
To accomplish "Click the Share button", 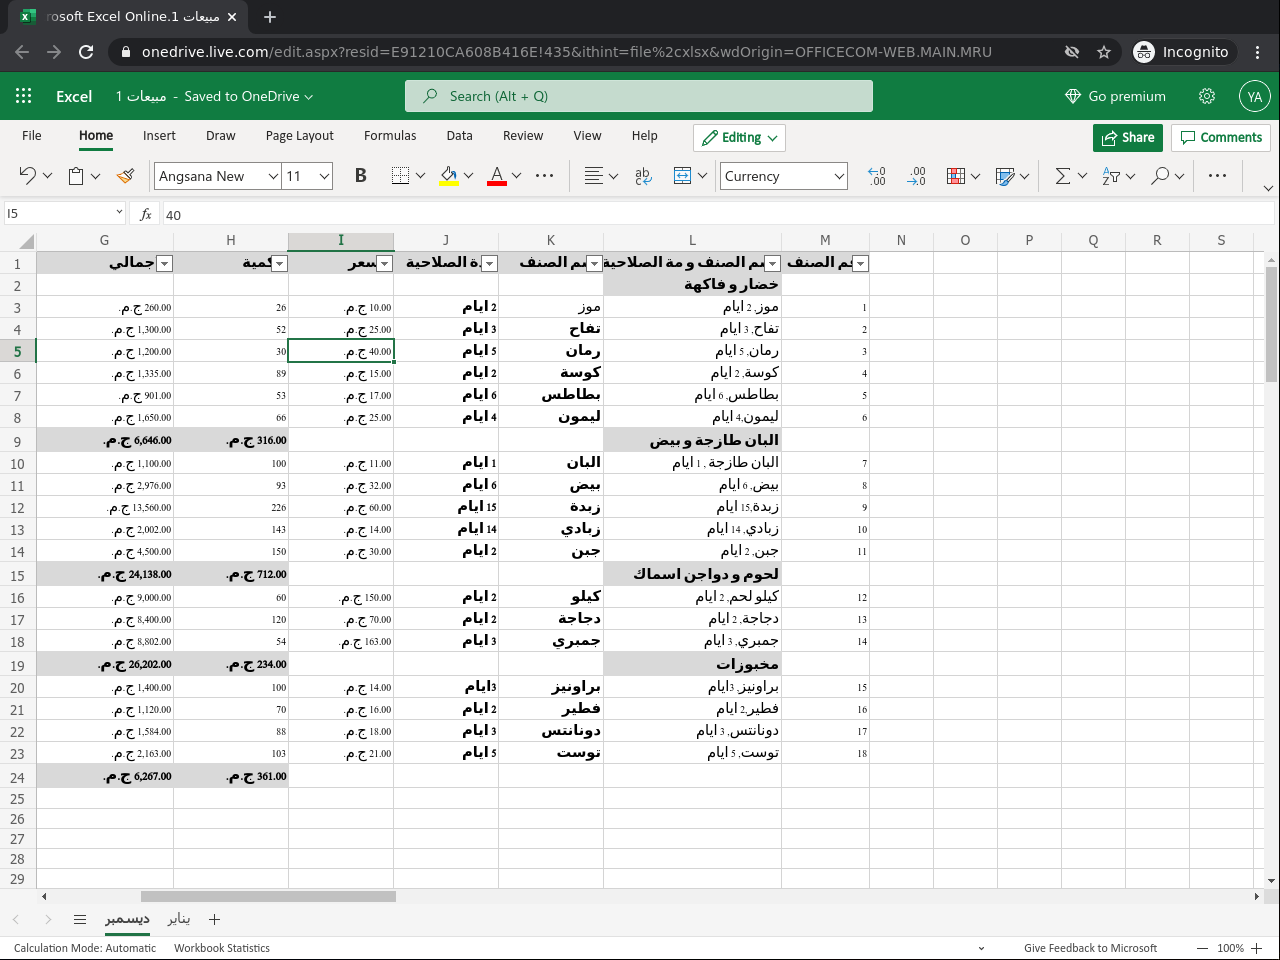I will tap(1127, 138).
